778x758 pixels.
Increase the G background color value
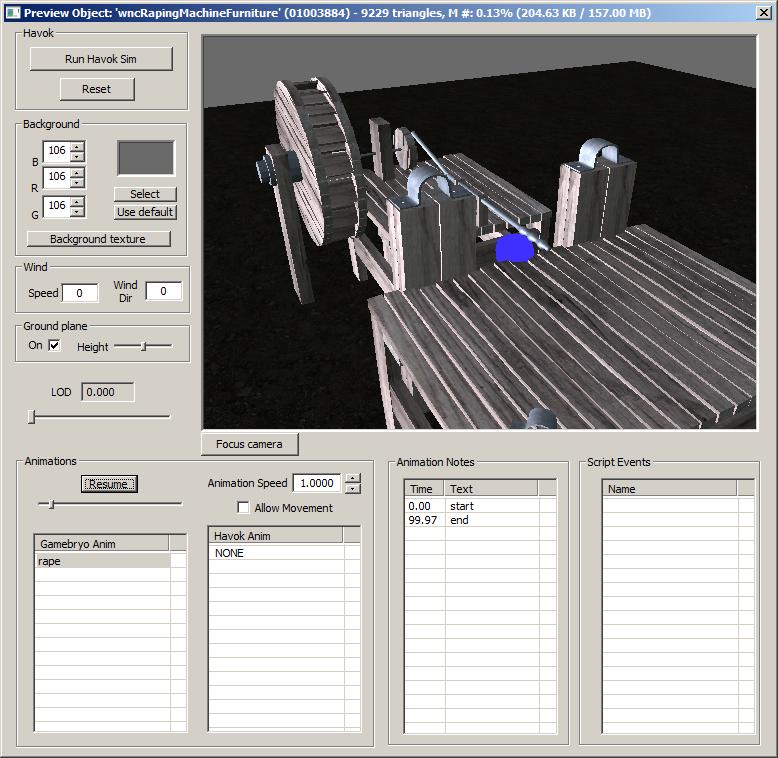pyautogui.click(x=77, y=201)
